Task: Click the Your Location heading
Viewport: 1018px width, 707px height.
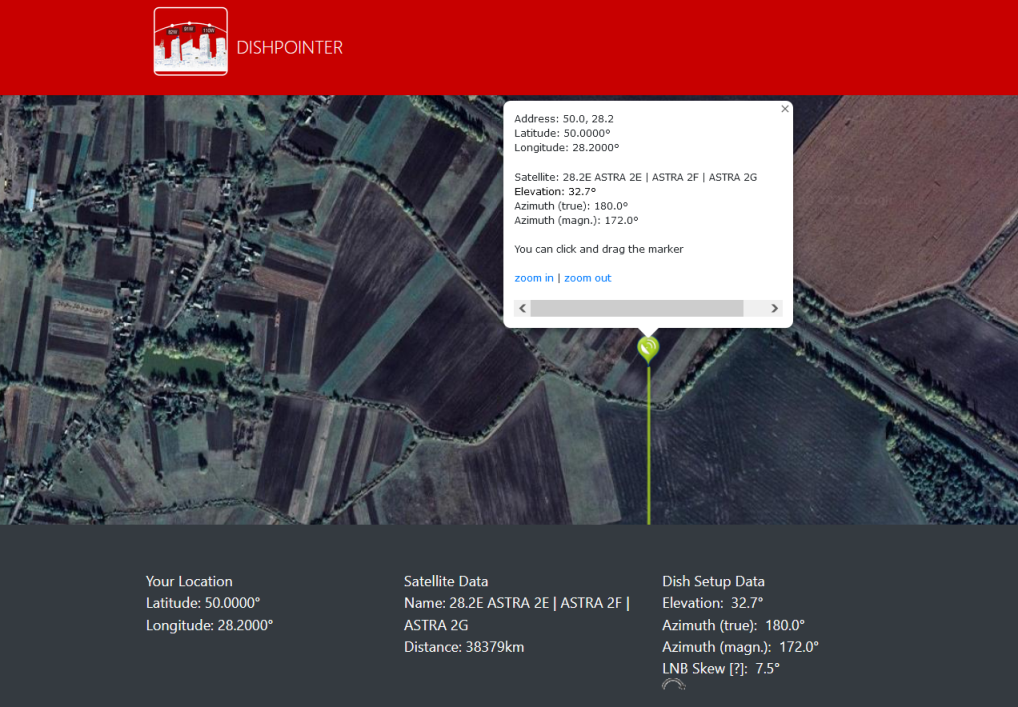Action: [189, 581]
